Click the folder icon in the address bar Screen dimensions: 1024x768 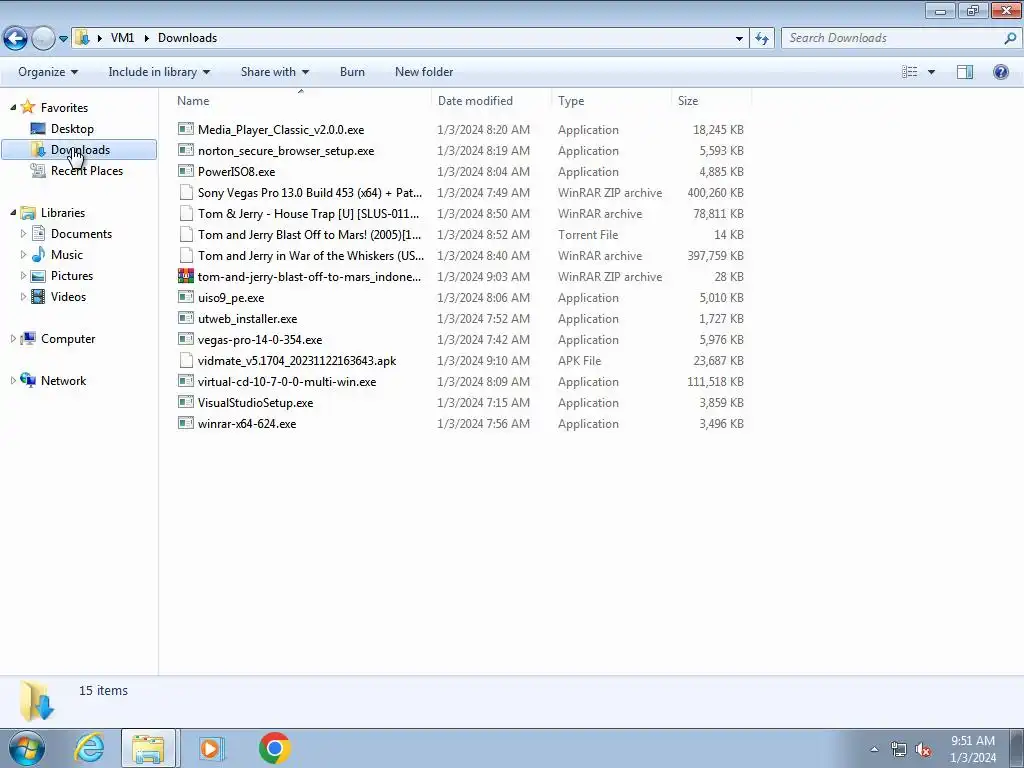[82, 38]
